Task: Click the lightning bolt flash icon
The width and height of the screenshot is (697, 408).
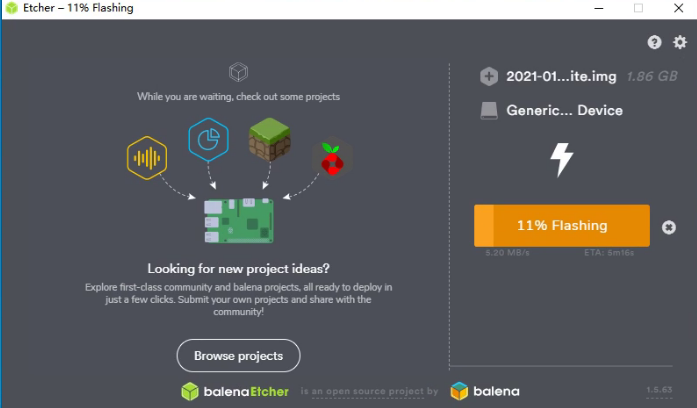Action: [561, 160]
